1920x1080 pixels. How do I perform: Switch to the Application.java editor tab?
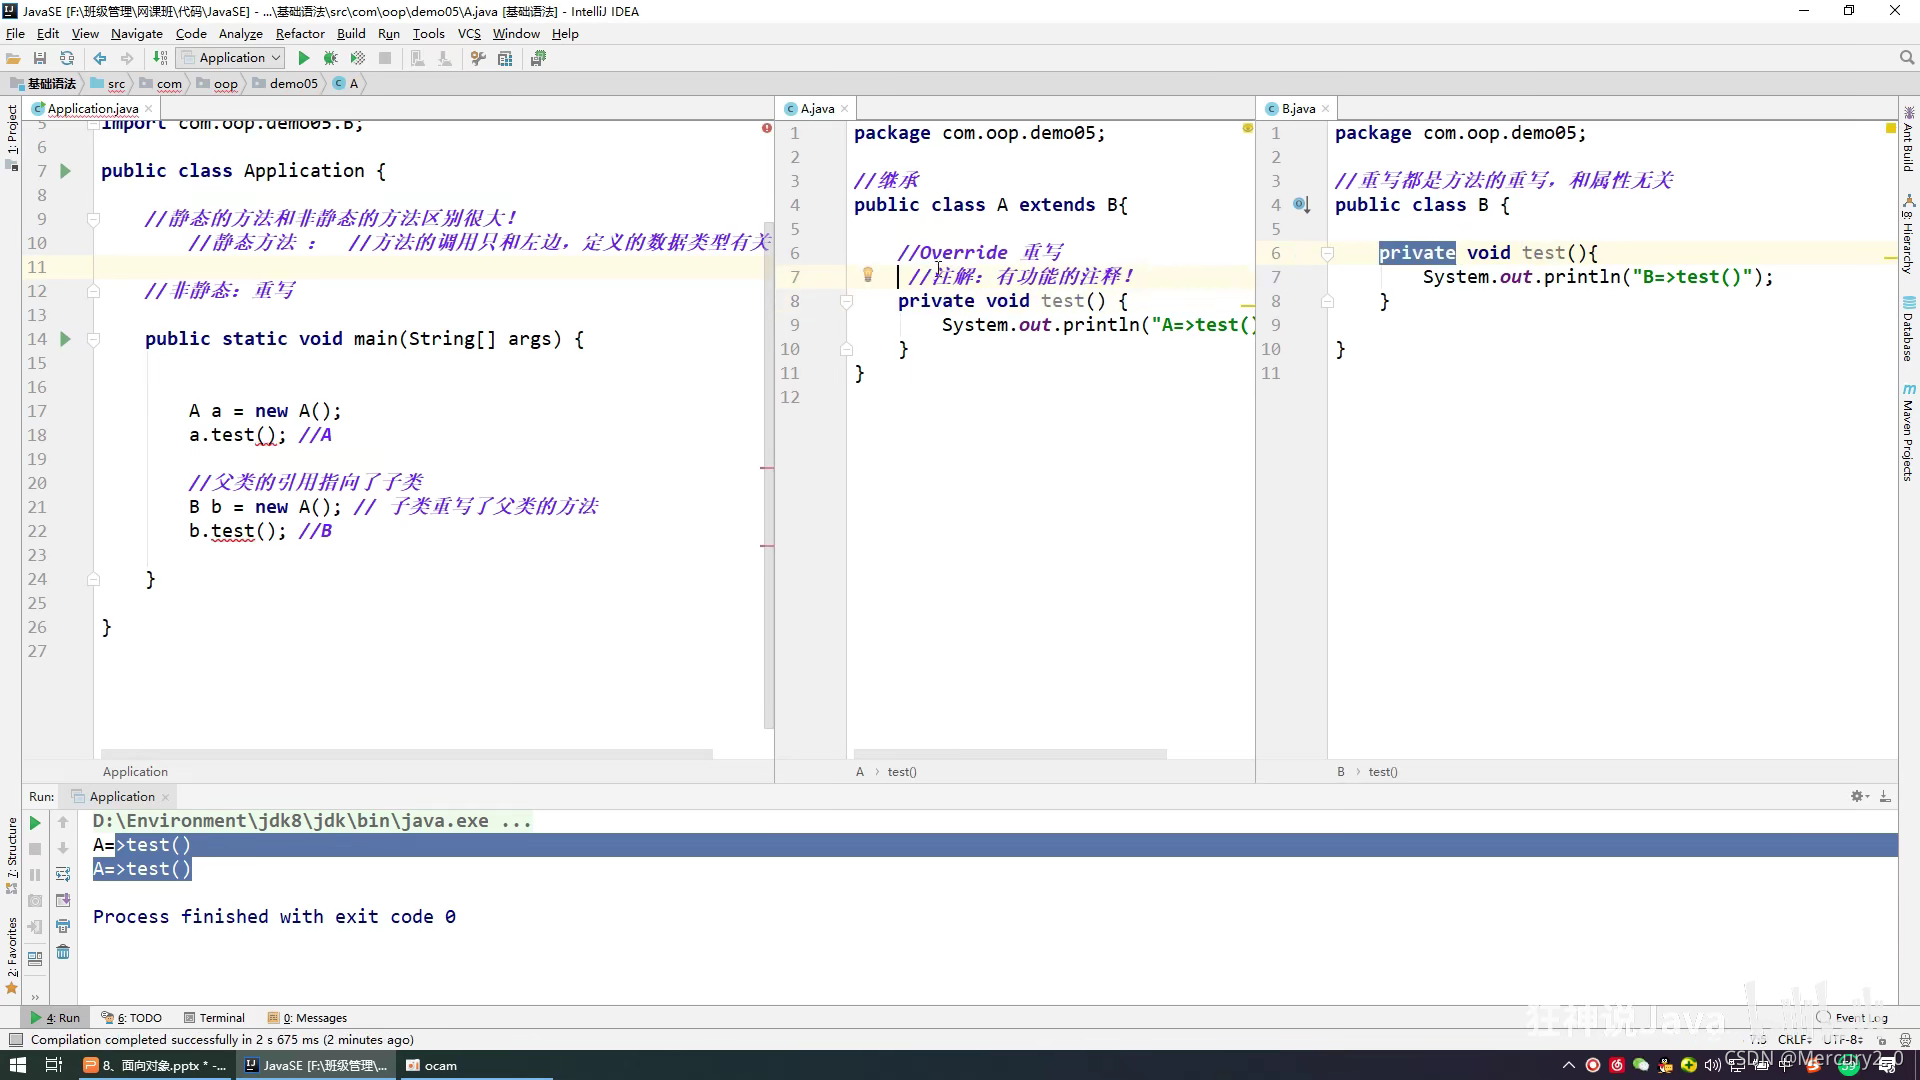pyautogui.click(x=92, y=108)
